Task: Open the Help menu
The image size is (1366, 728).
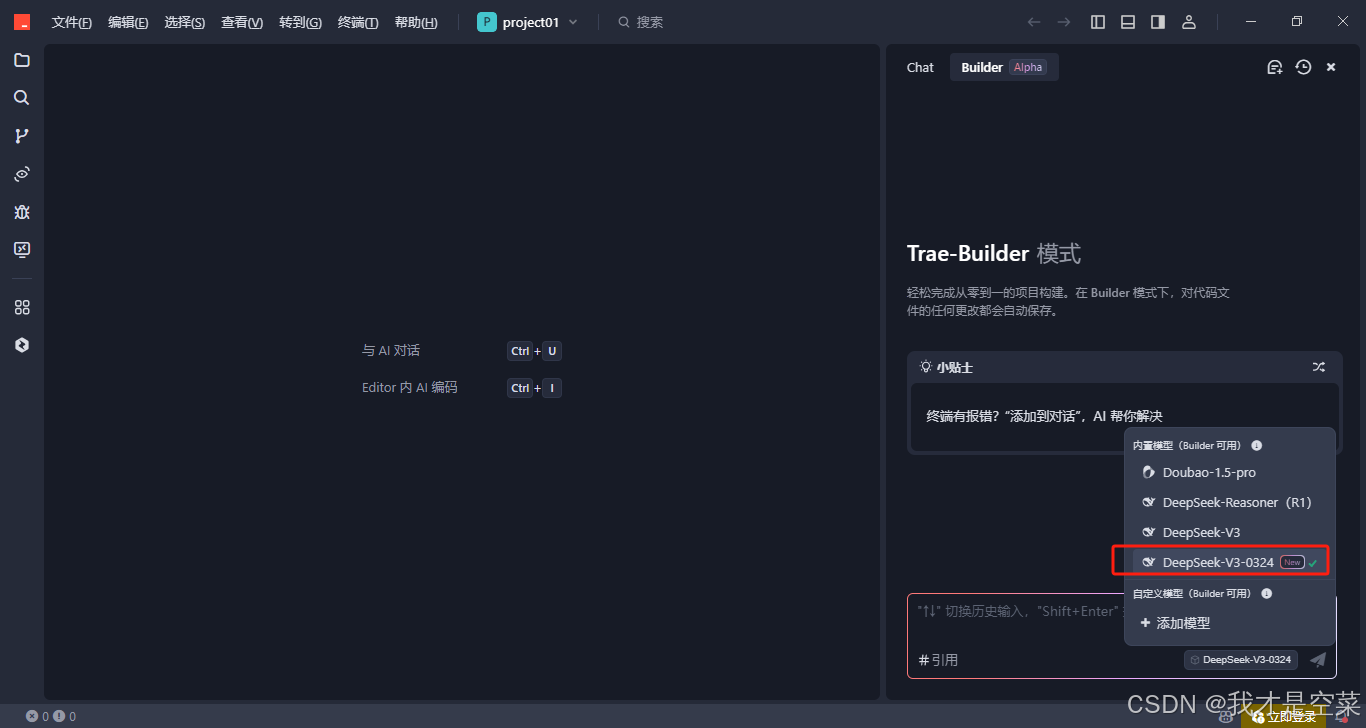Action: (416, 22)
